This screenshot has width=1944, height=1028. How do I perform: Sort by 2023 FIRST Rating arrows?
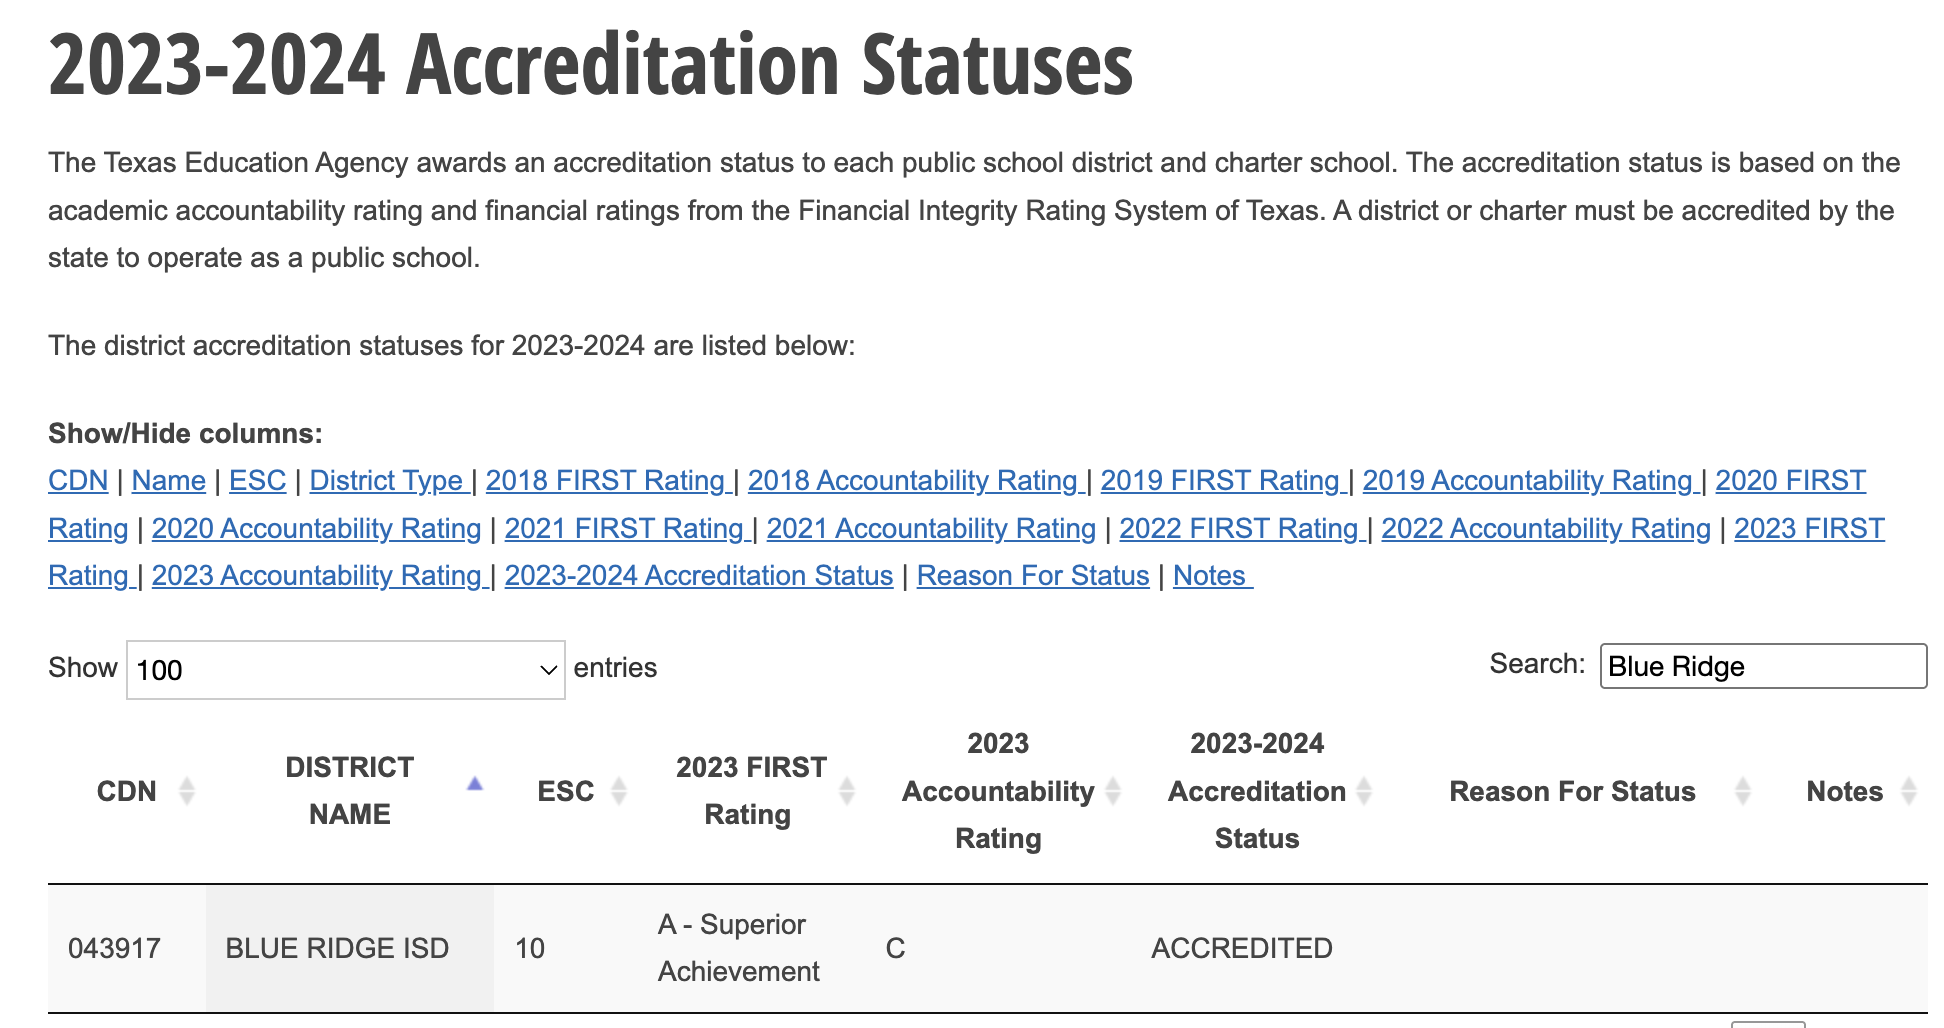click(847, 791)
